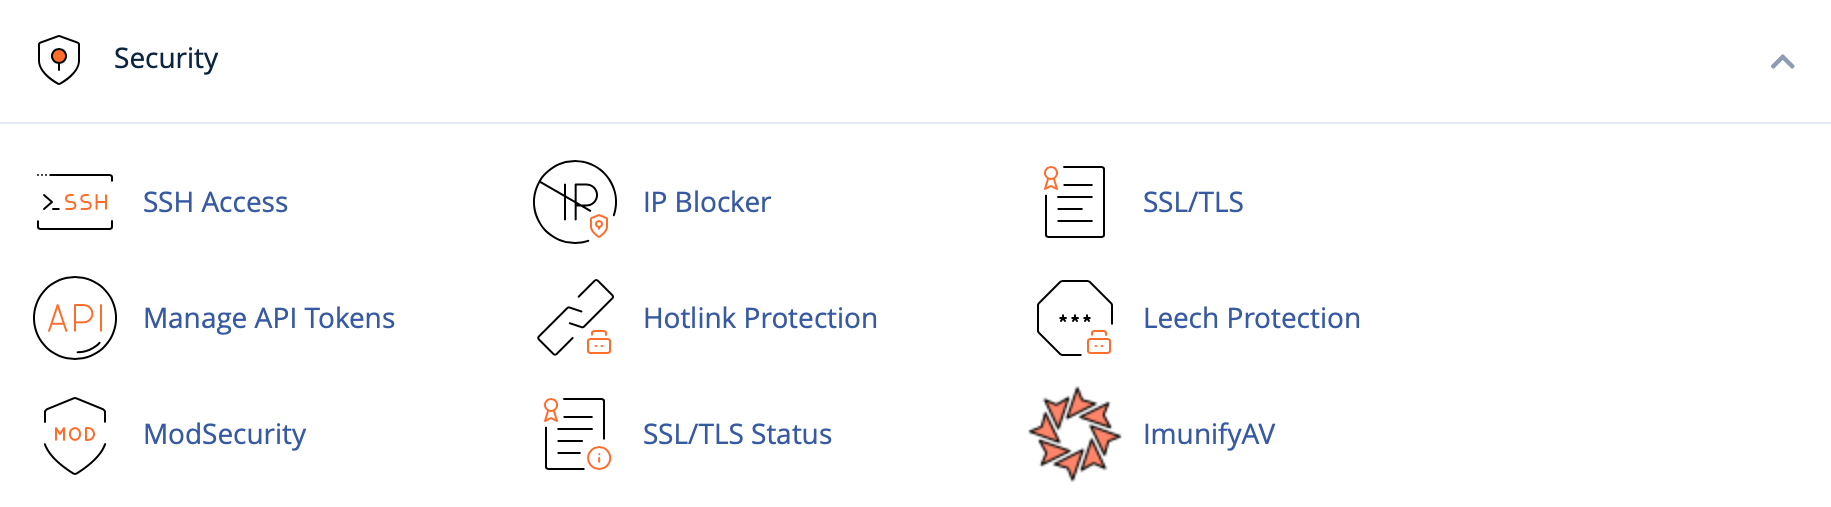Viewport: 1831px width, 507px height.
Task: Go to the SSL/TLS text link
Action: pos(1193,202)
